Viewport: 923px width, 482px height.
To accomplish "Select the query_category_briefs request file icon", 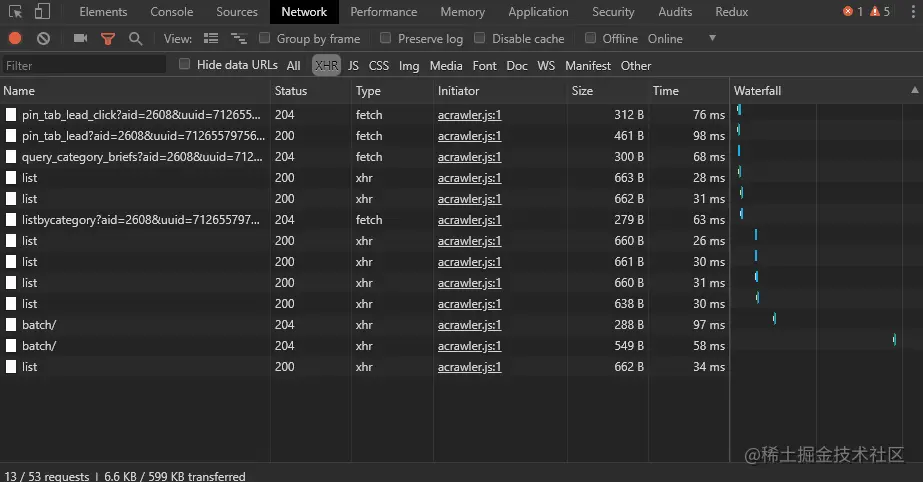I will point(11,157).
